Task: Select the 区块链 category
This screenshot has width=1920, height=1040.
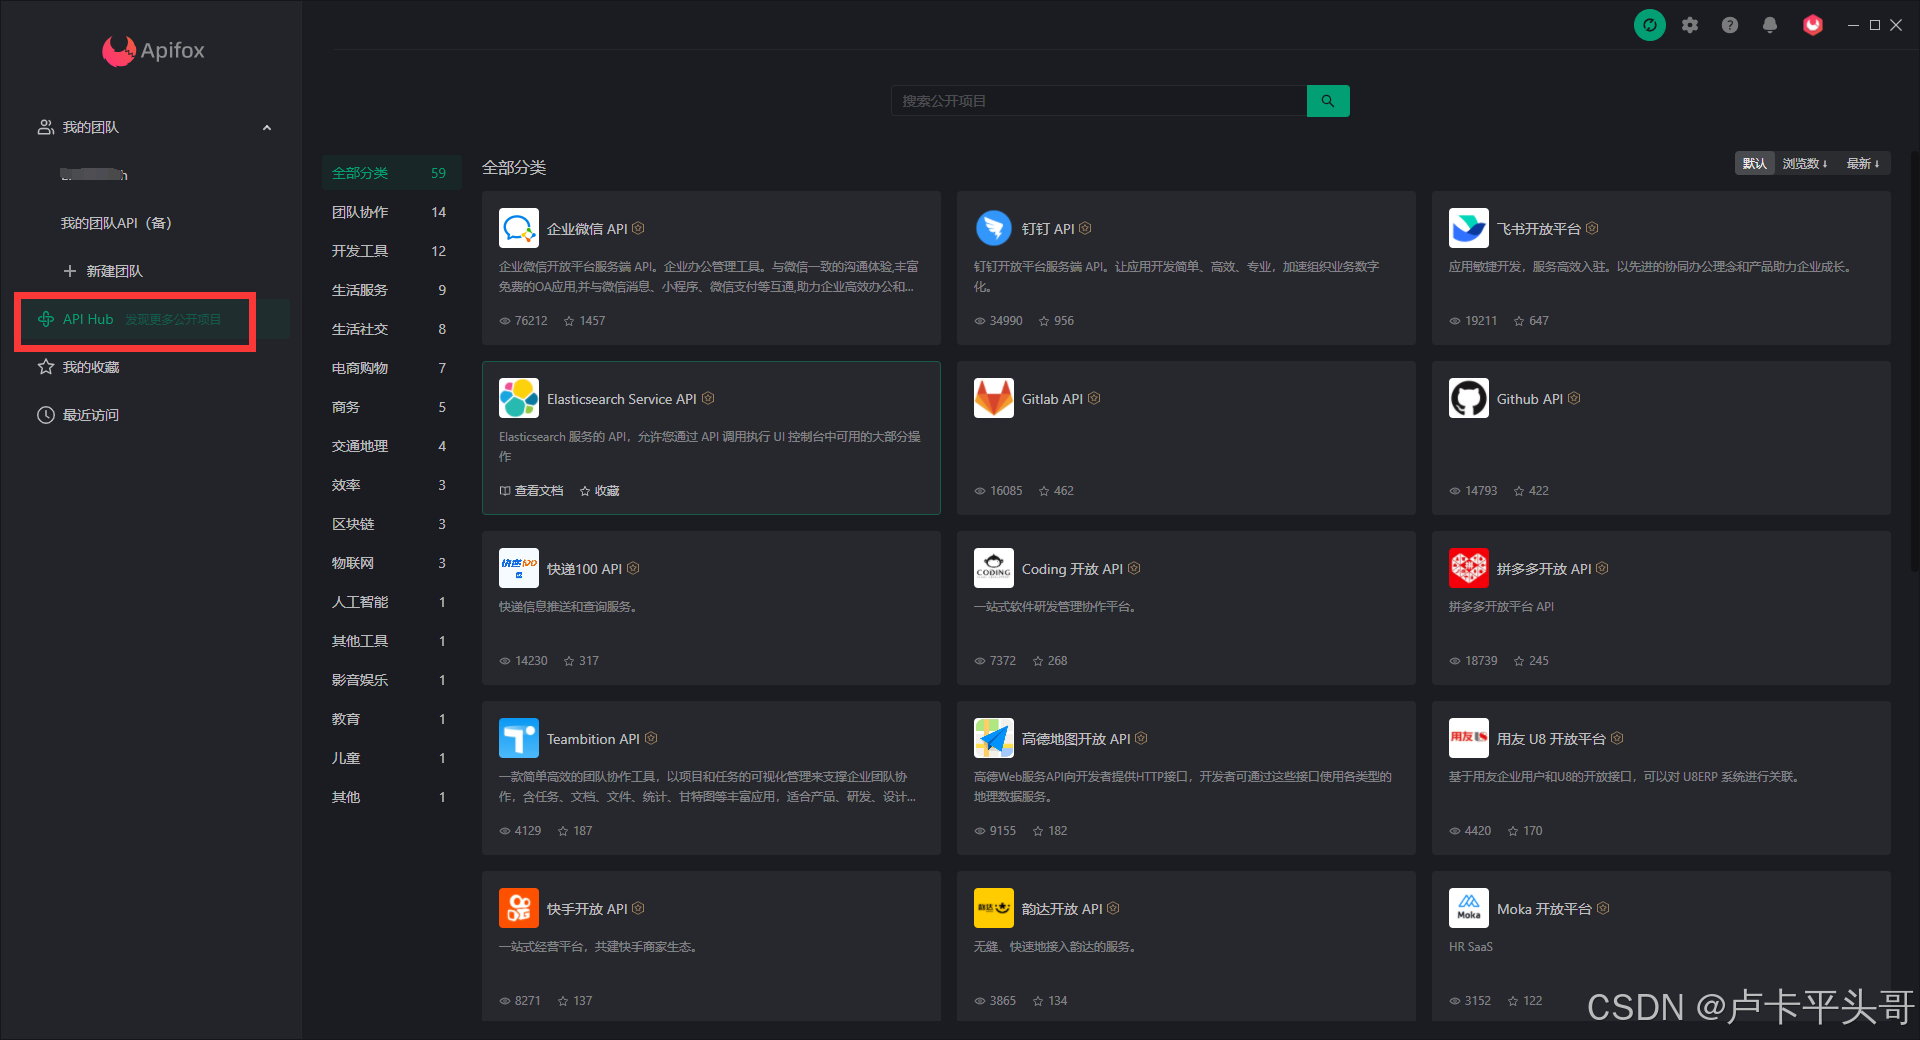Action: point(391,524)
